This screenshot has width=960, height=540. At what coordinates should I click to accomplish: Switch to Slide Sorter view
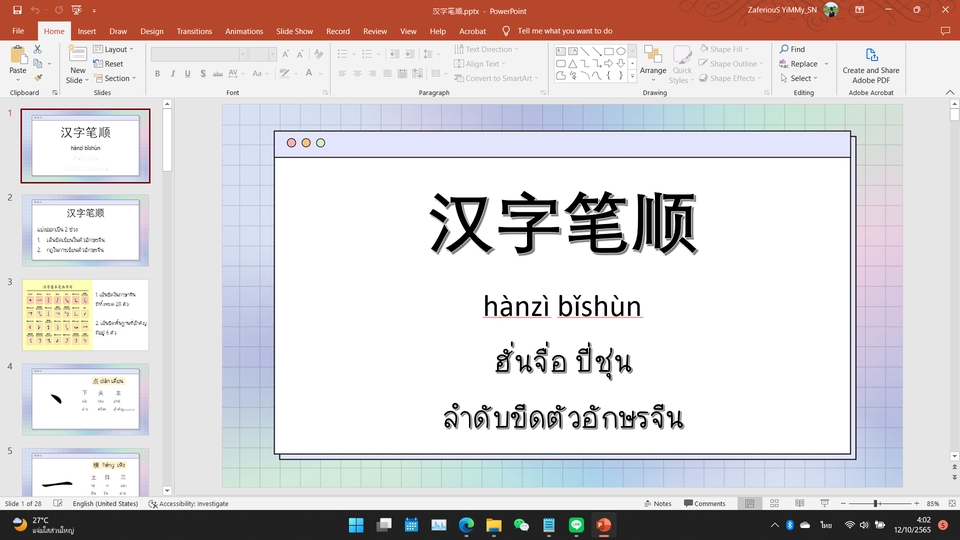[774, 503]
